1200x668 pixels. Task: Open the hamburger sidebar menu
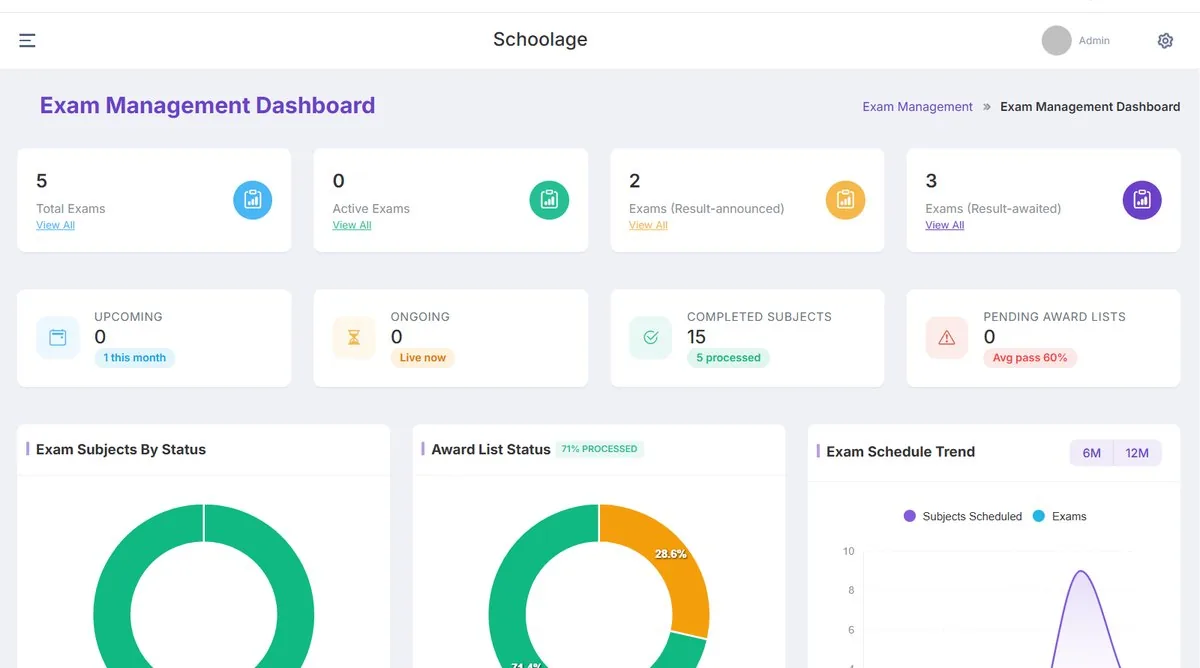(x=27, y=40)
